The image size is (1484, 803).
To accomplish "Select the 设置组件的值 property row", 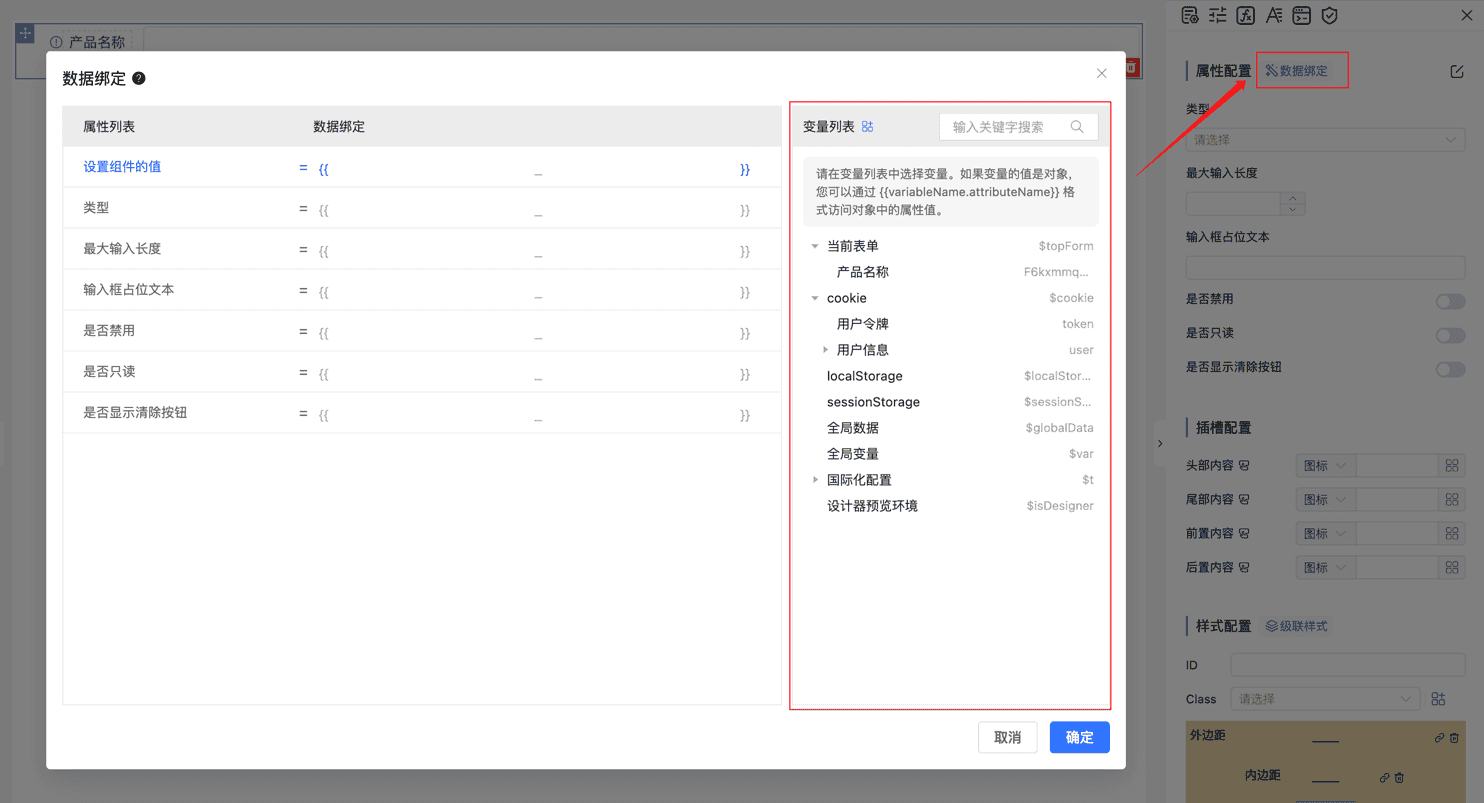I will point(122,167).
